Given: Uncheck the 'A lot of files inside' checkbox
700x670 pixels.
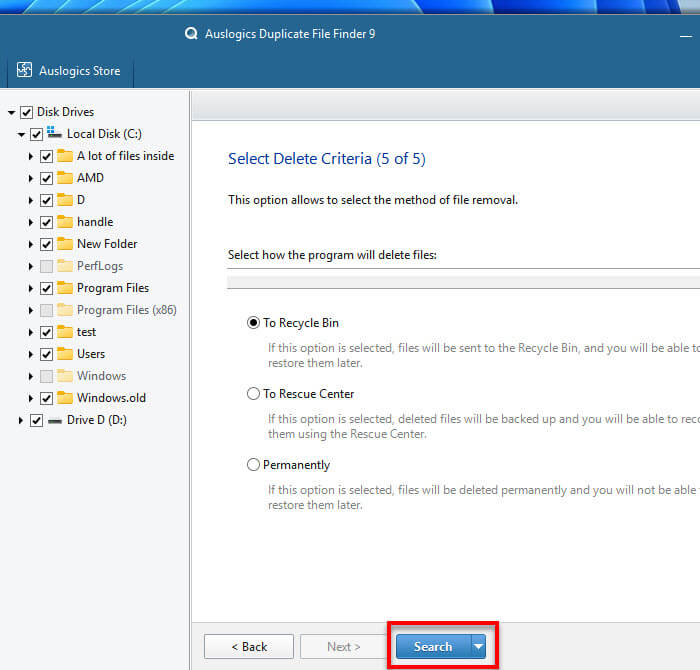Looking at the screenshot, I should coord(46,156).
